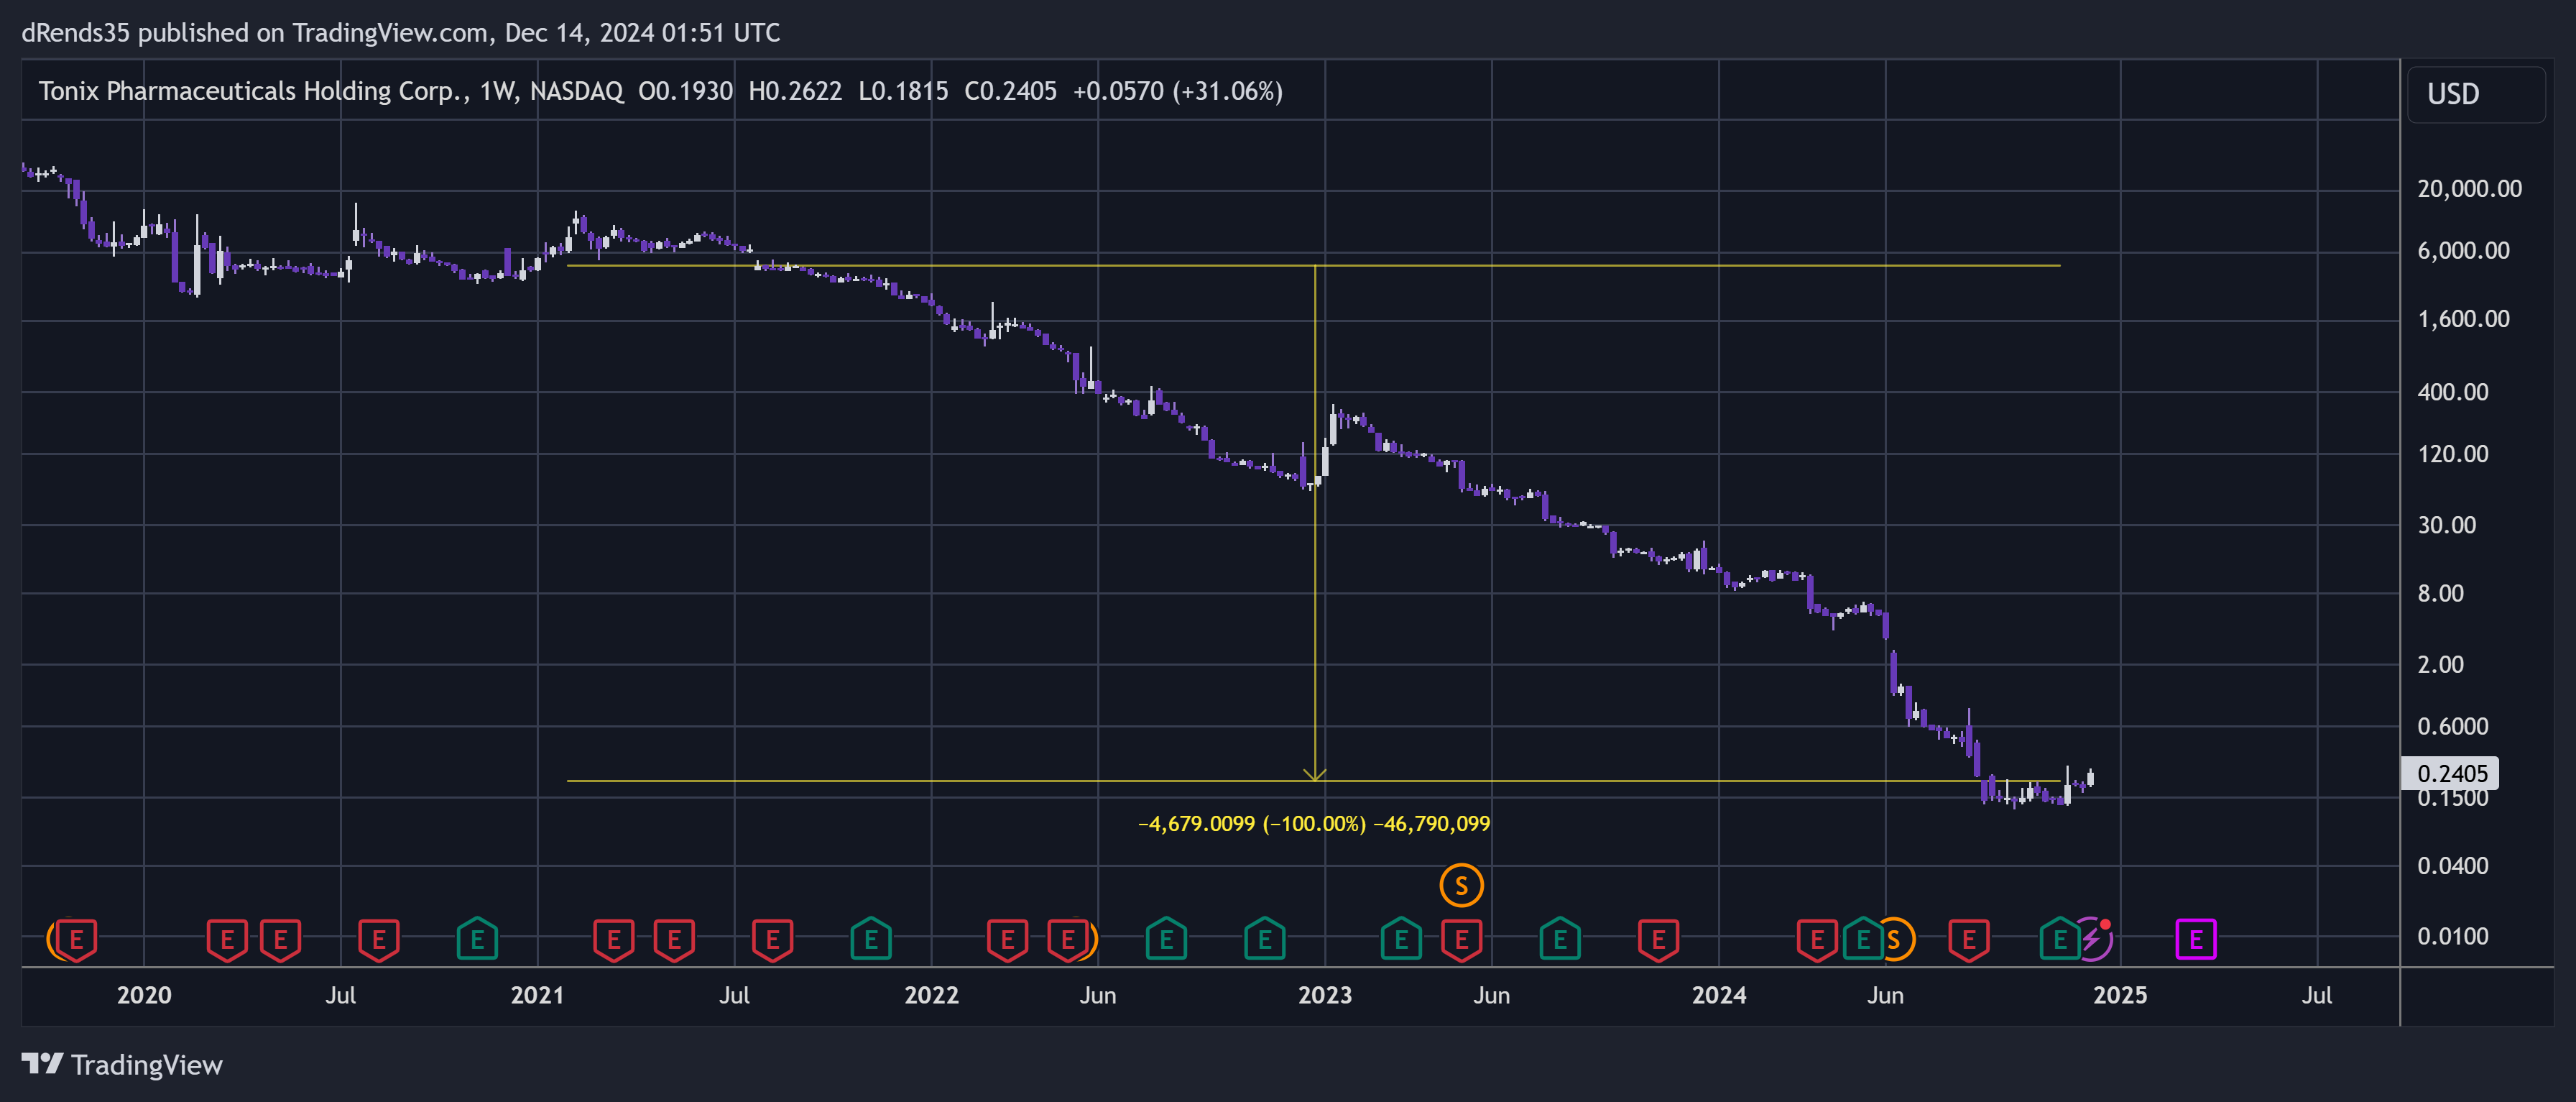This screenshot has width=2576, height=1102.
Task: Click the low value L0.1815
Action: point(903,91)
